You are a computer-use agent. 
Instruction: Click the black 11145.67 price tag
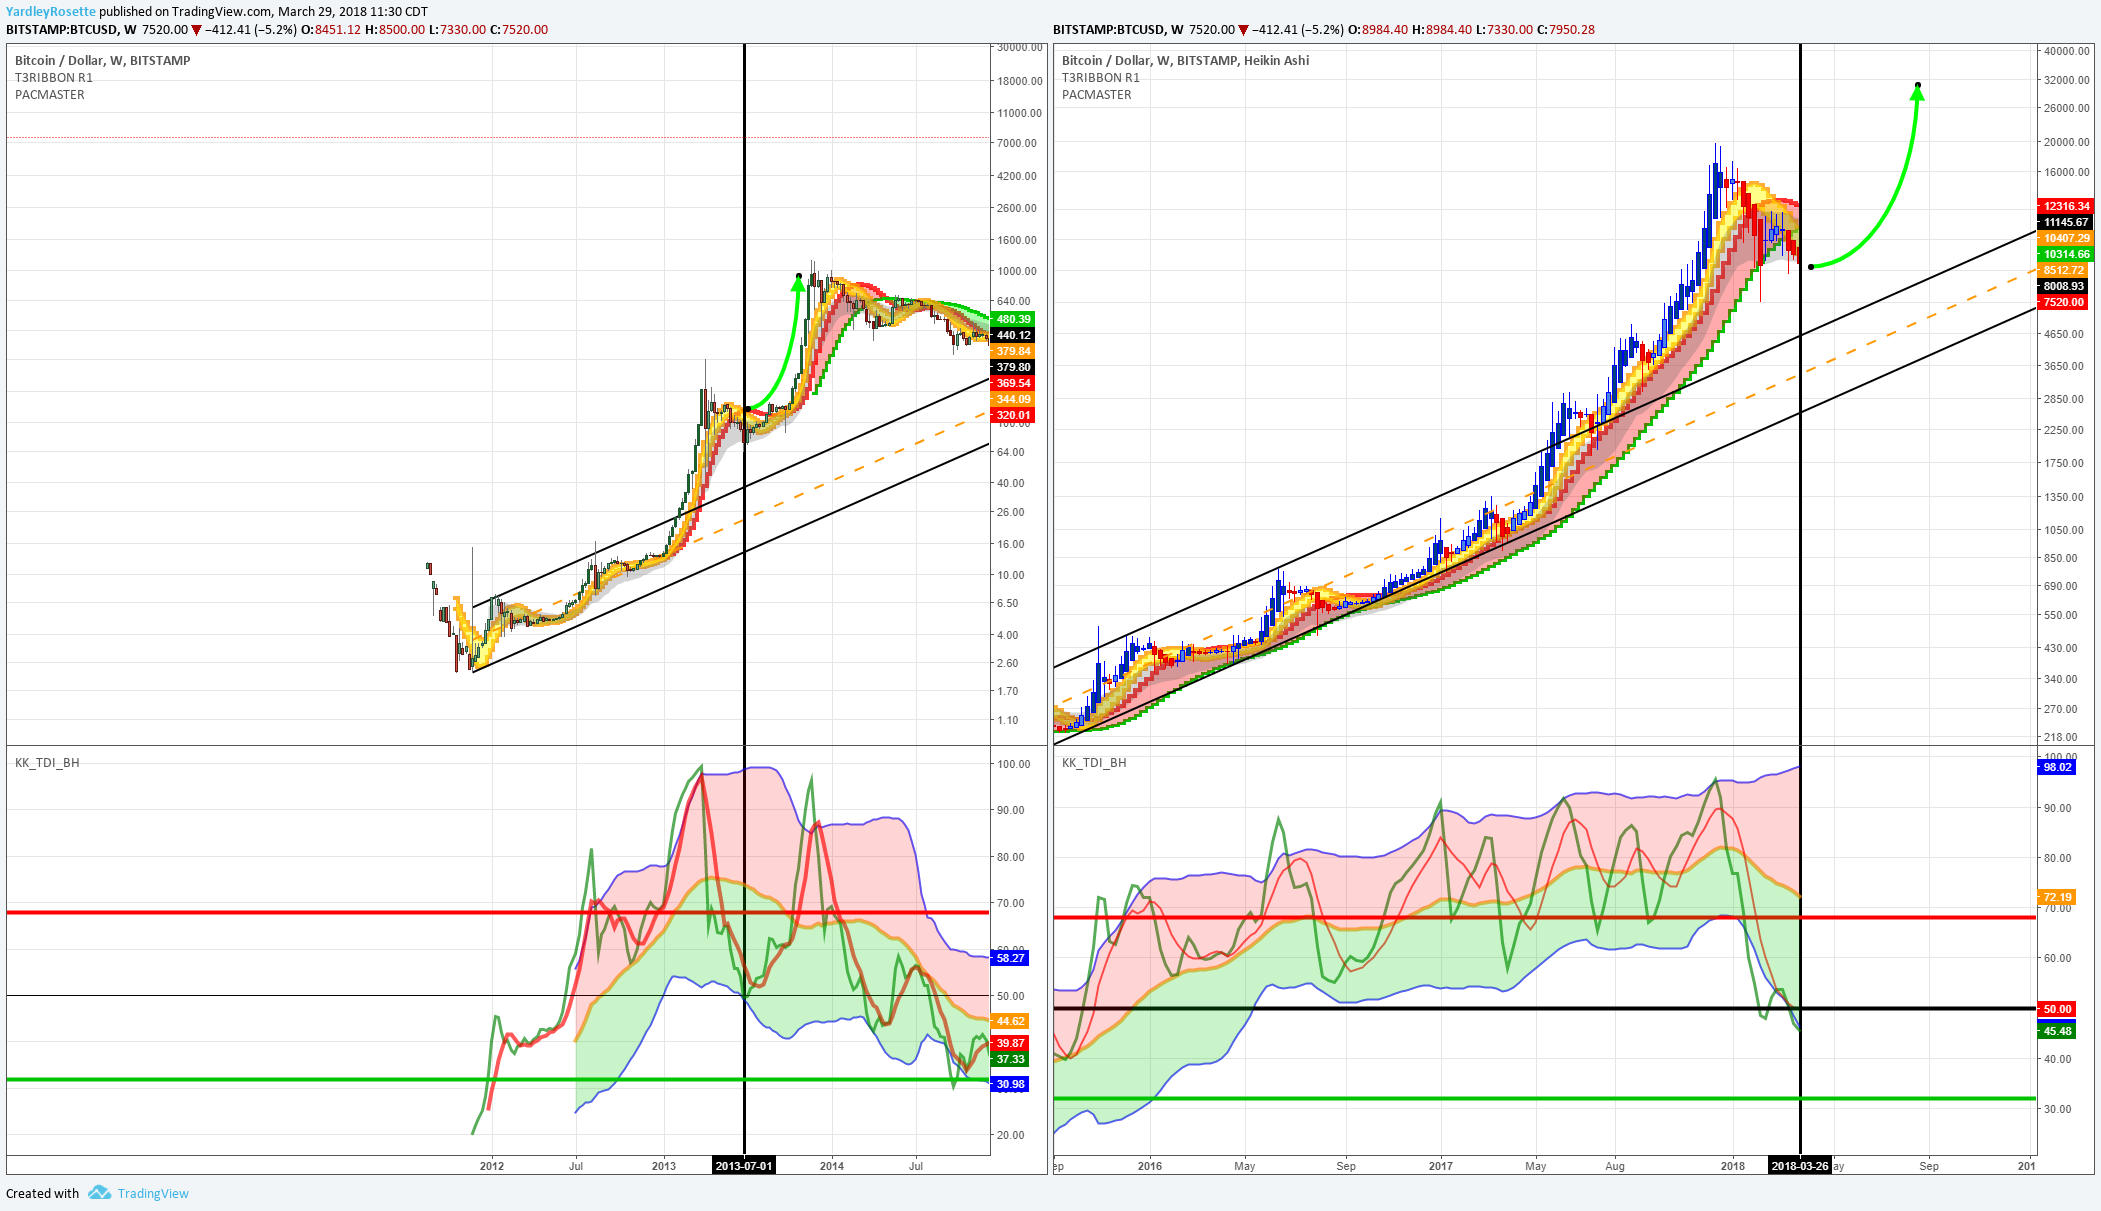[2065, 222]
